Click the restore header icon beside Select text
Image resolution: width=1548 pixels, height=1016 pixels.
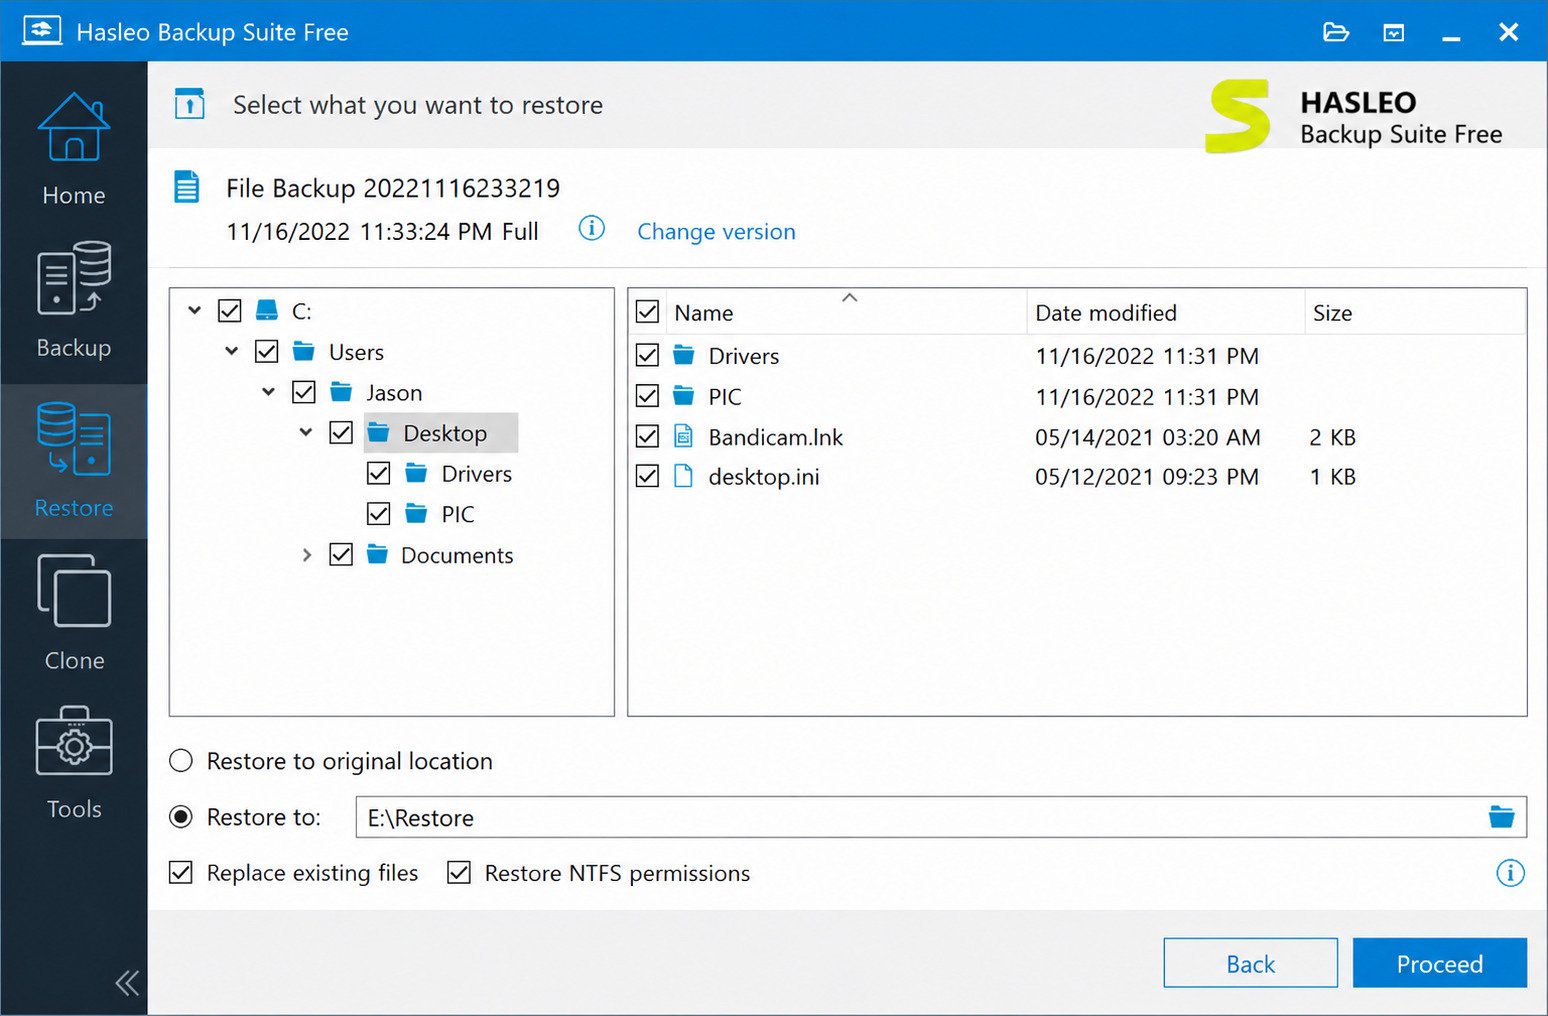(189, 103)
